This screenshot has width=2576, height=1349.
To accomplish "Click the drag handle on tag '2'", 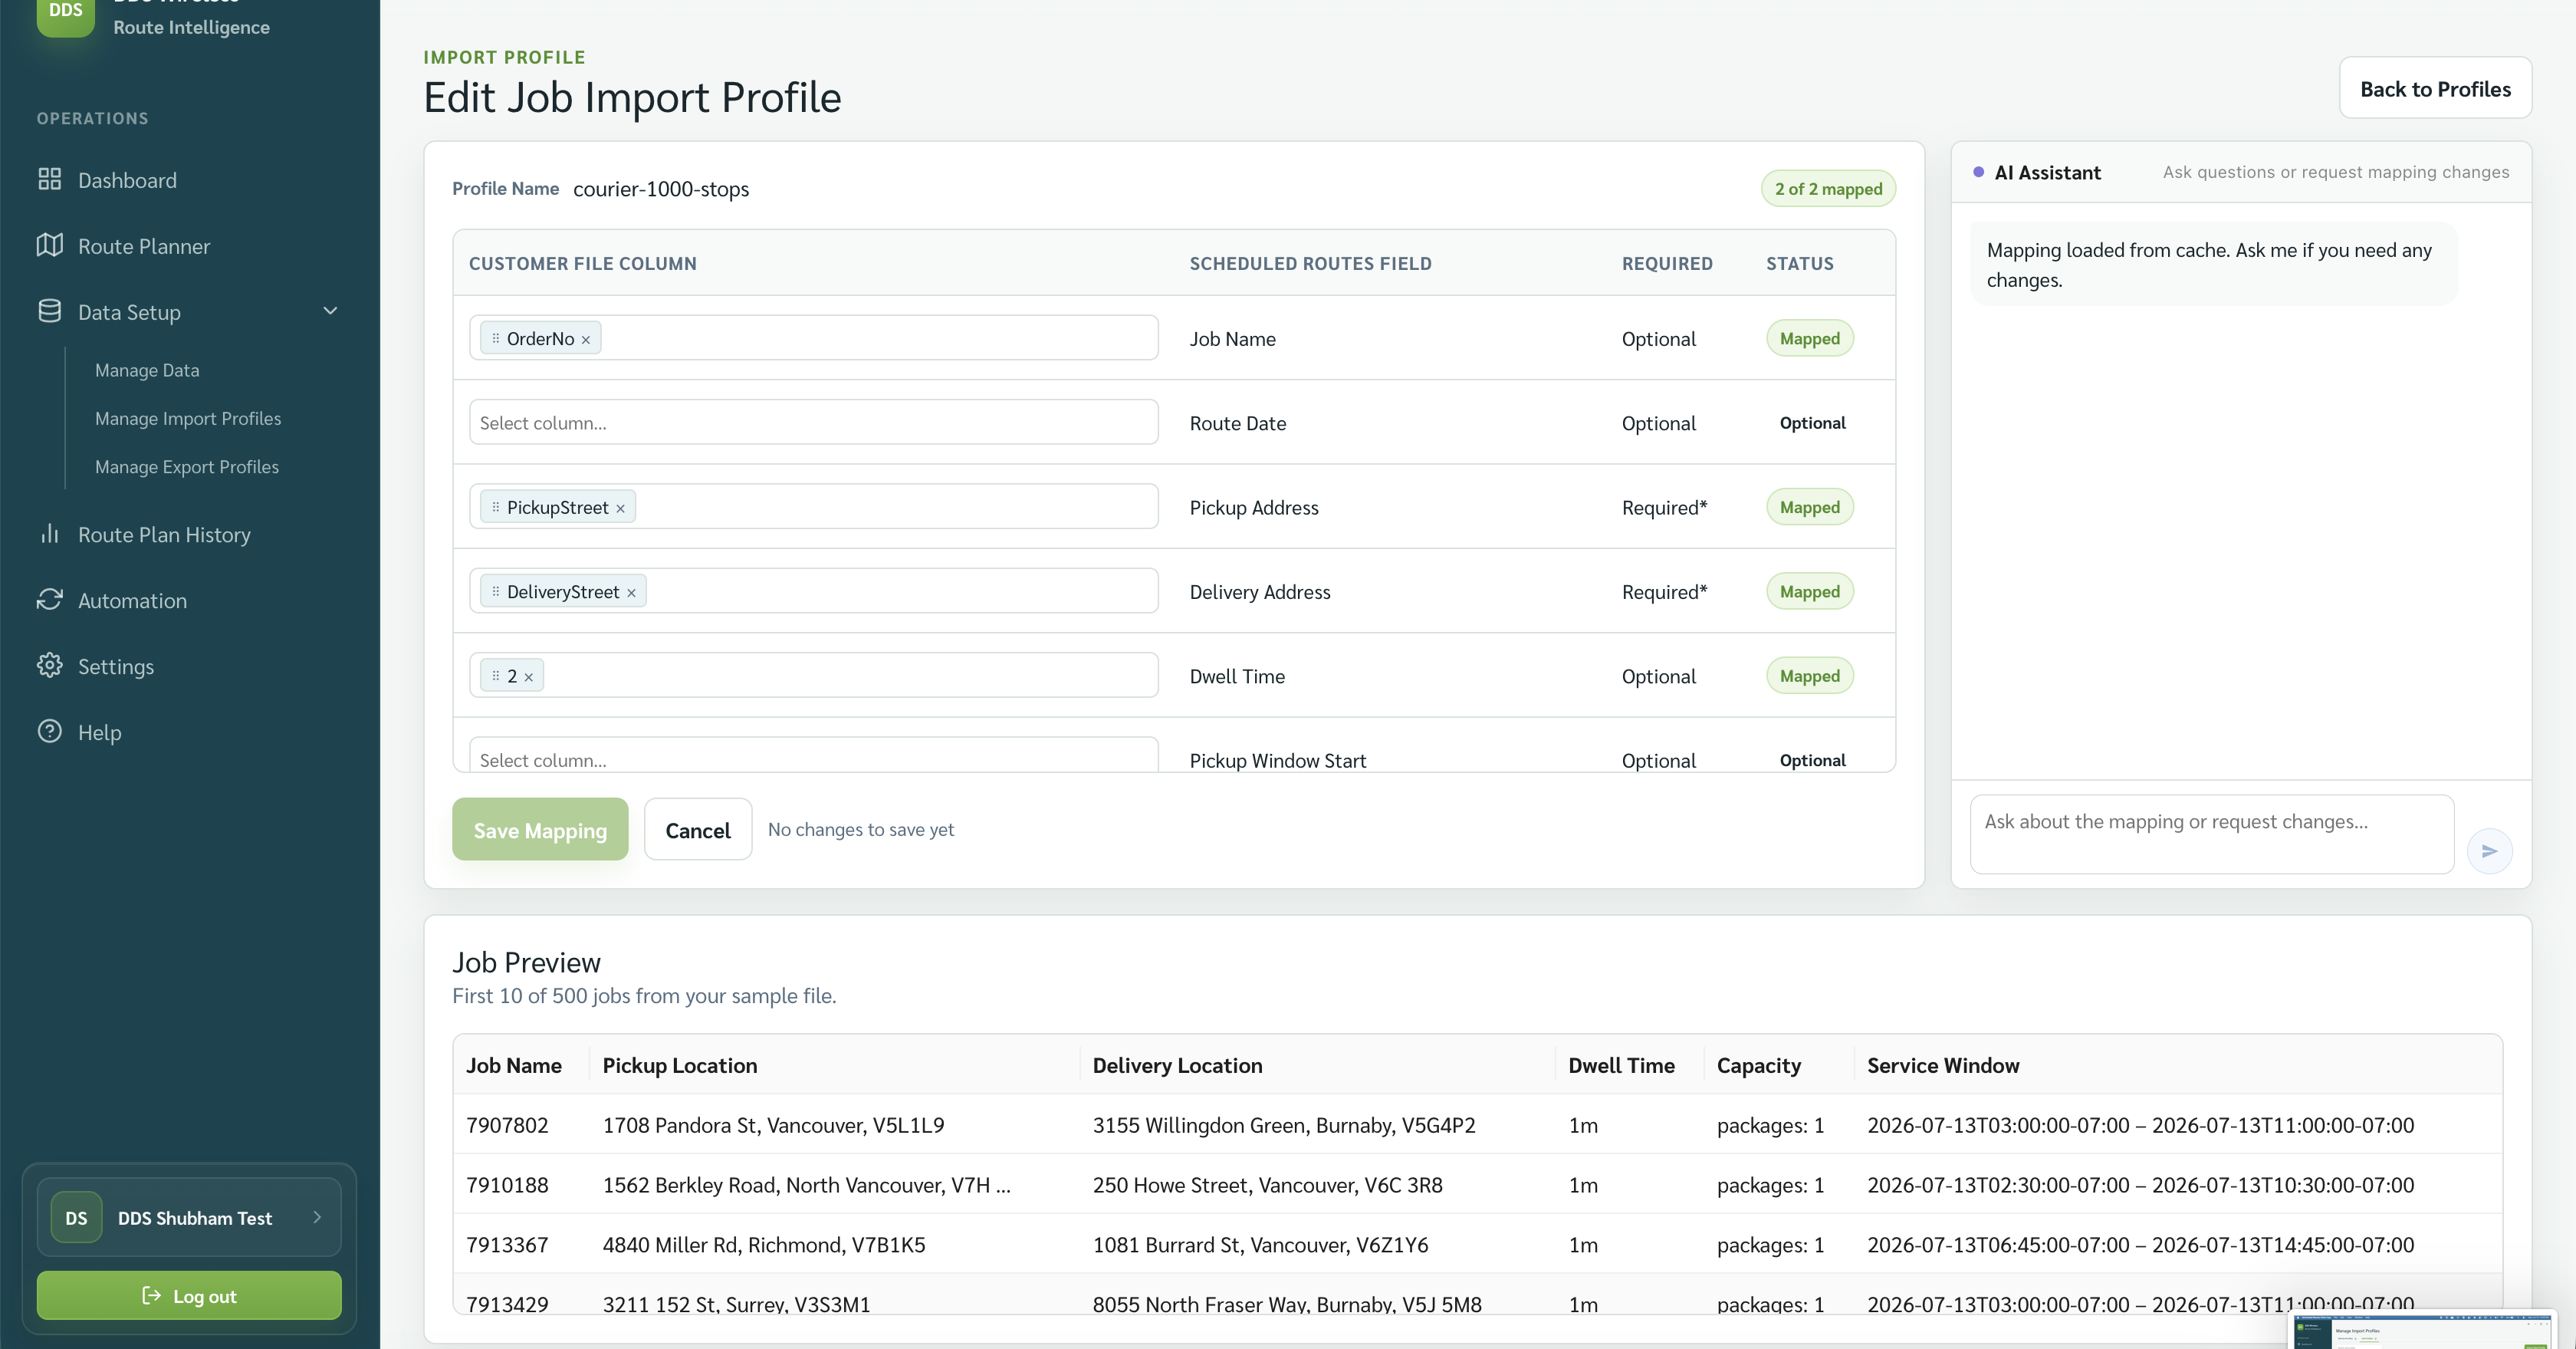I will pos(495,676).
